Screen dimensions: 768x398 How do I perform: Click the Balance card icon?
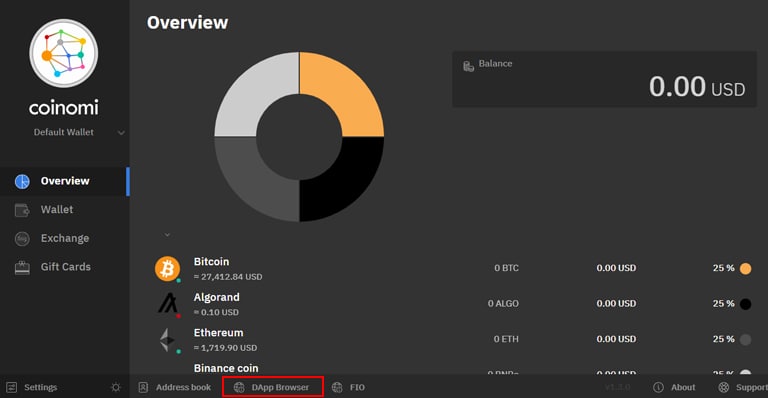468,66
